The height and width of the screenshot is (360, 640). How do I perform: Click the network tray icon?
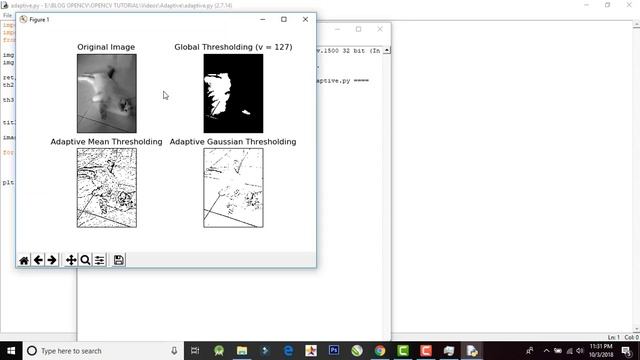pos(569,351)
